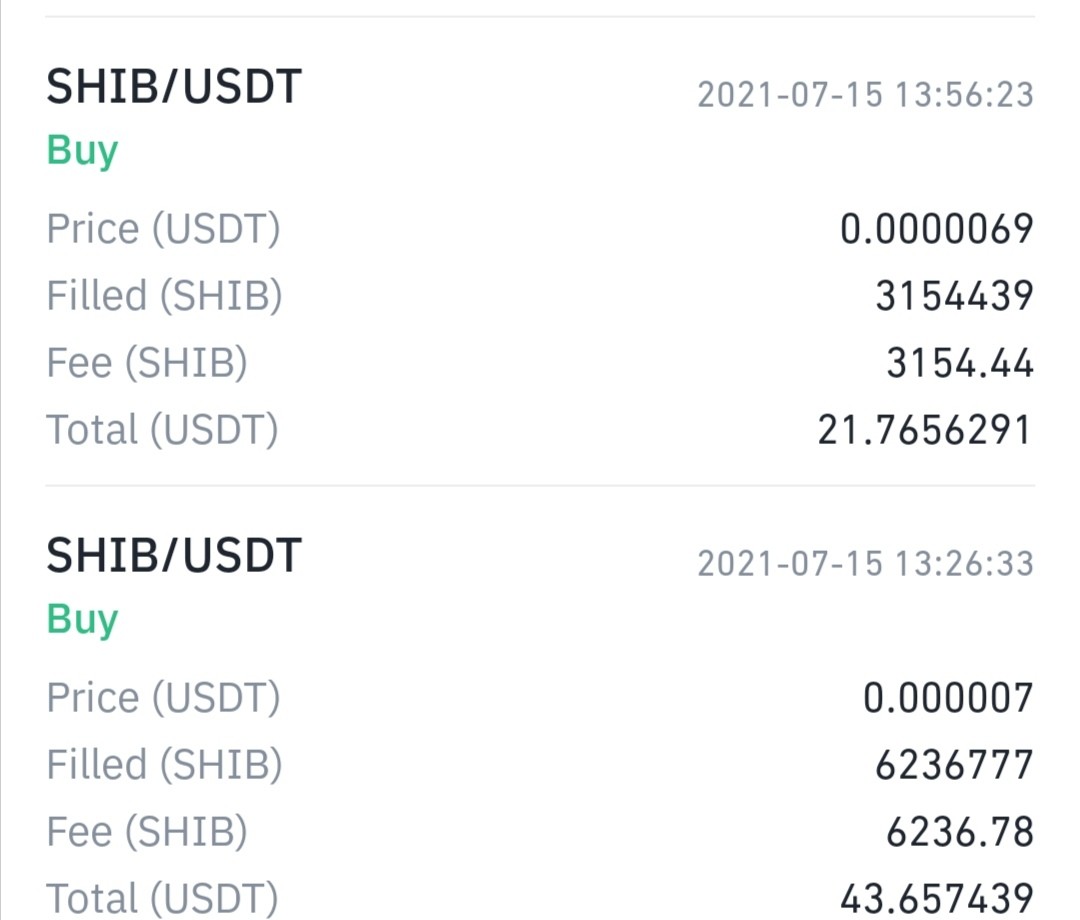Open the second SHIB/USDT trade entry
Image resolution: width=1080 pixels, height=920 pixels.
pos(540,703)
